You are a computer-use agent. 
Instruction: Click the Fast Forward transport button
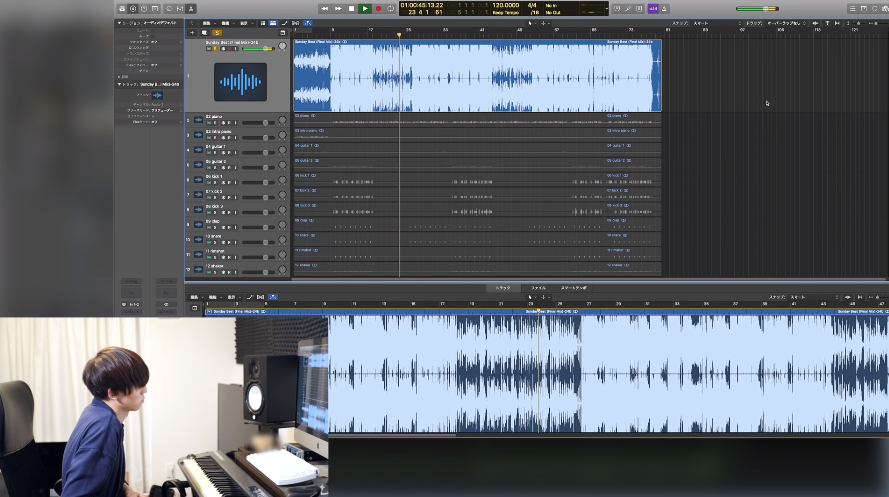click(x=338, y=8)
